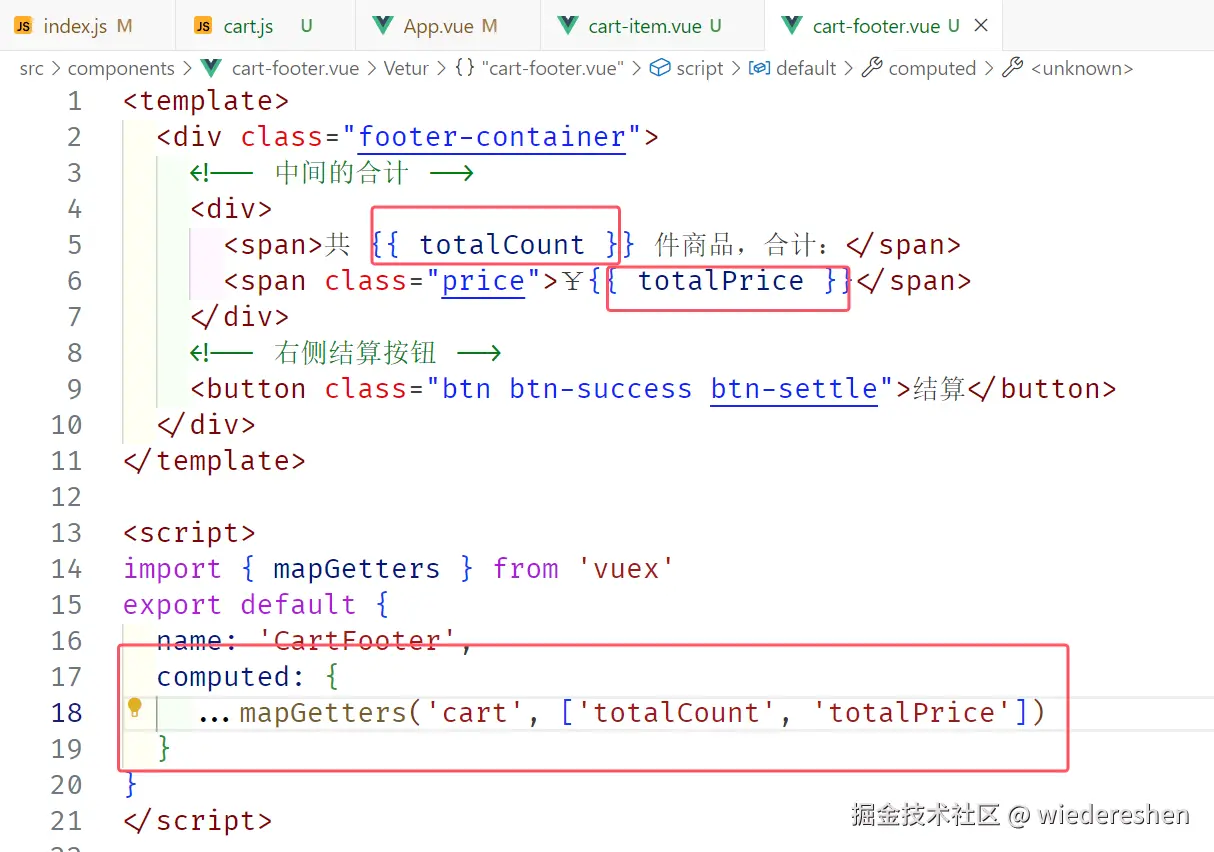Image resolution: width=1214 pixels, height=852 pixels.
Task: Place cursor on 'totalPrice' in line 6
Action: click(x=720, y=281)
